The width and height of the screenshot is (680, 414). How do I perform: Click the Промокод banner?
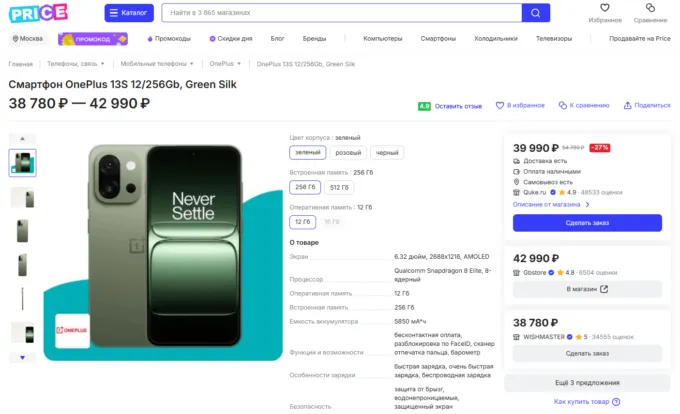tap(93, 39)
